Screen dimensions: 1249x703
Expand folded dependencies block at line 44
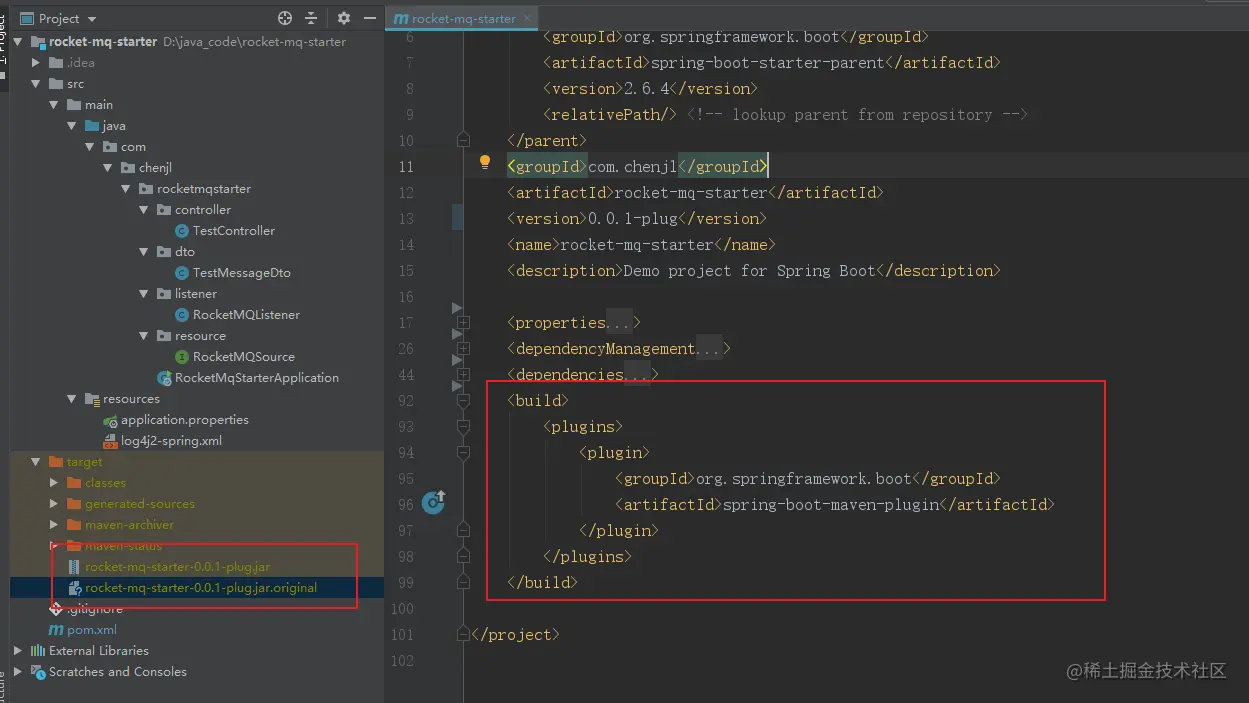click(463, 374)
